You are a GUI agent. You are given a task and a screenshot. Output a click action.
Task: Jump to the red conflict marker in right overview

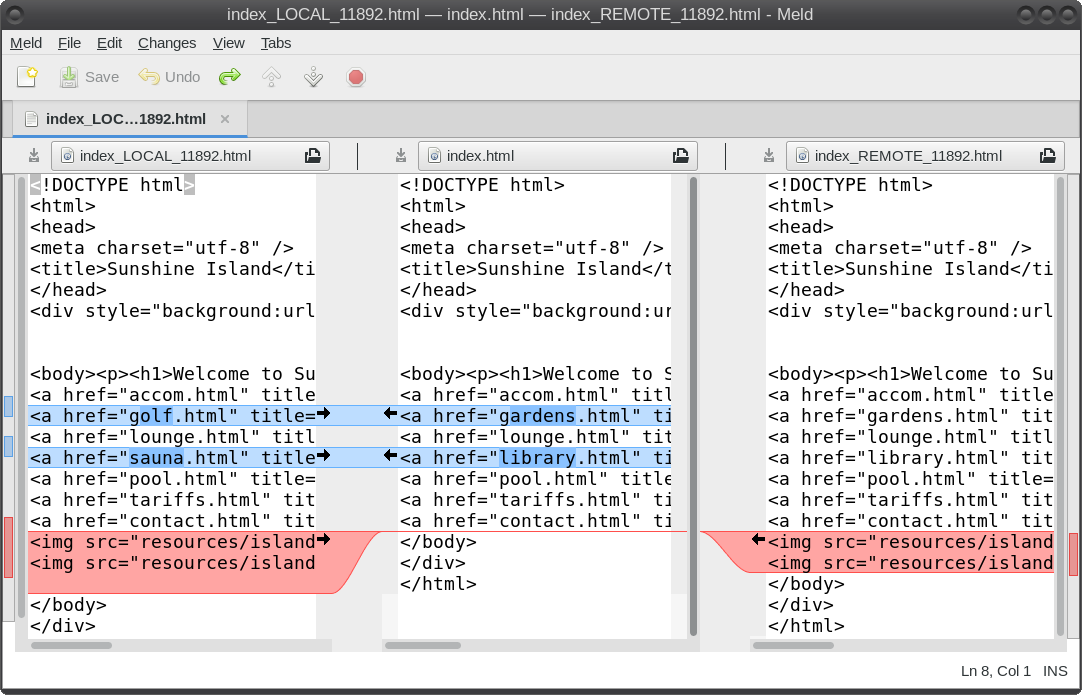(1074, 554)
